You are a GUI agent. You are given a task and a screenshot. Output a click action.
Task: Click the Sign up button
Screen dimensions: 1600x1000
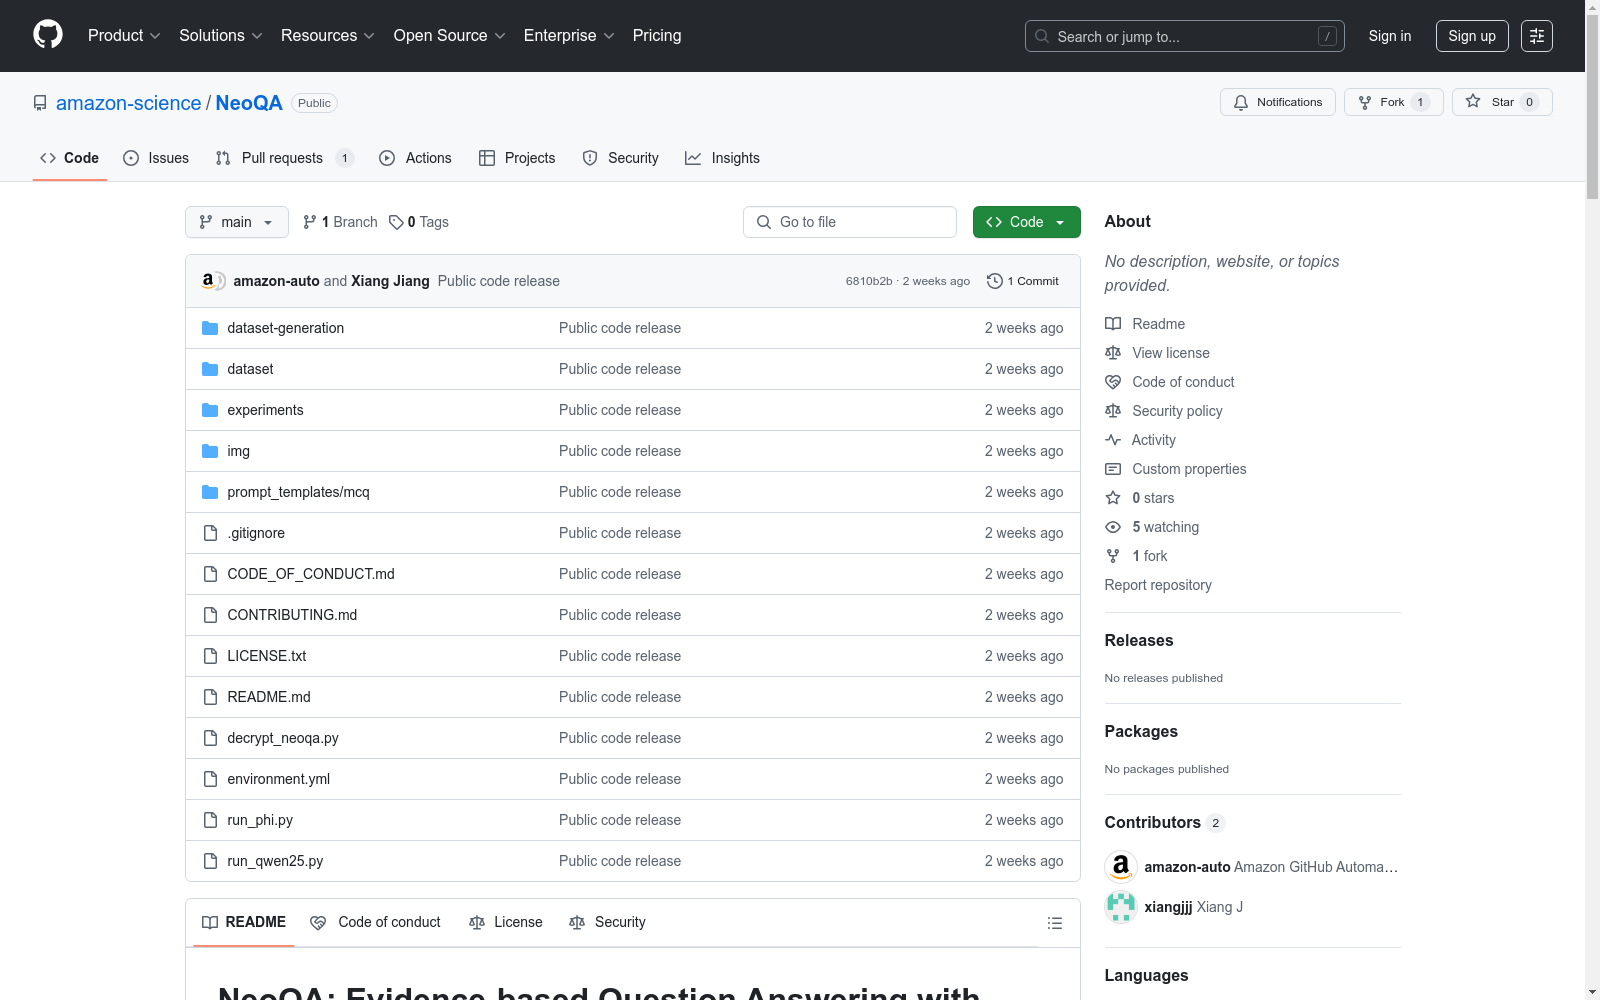[1472, 36]
